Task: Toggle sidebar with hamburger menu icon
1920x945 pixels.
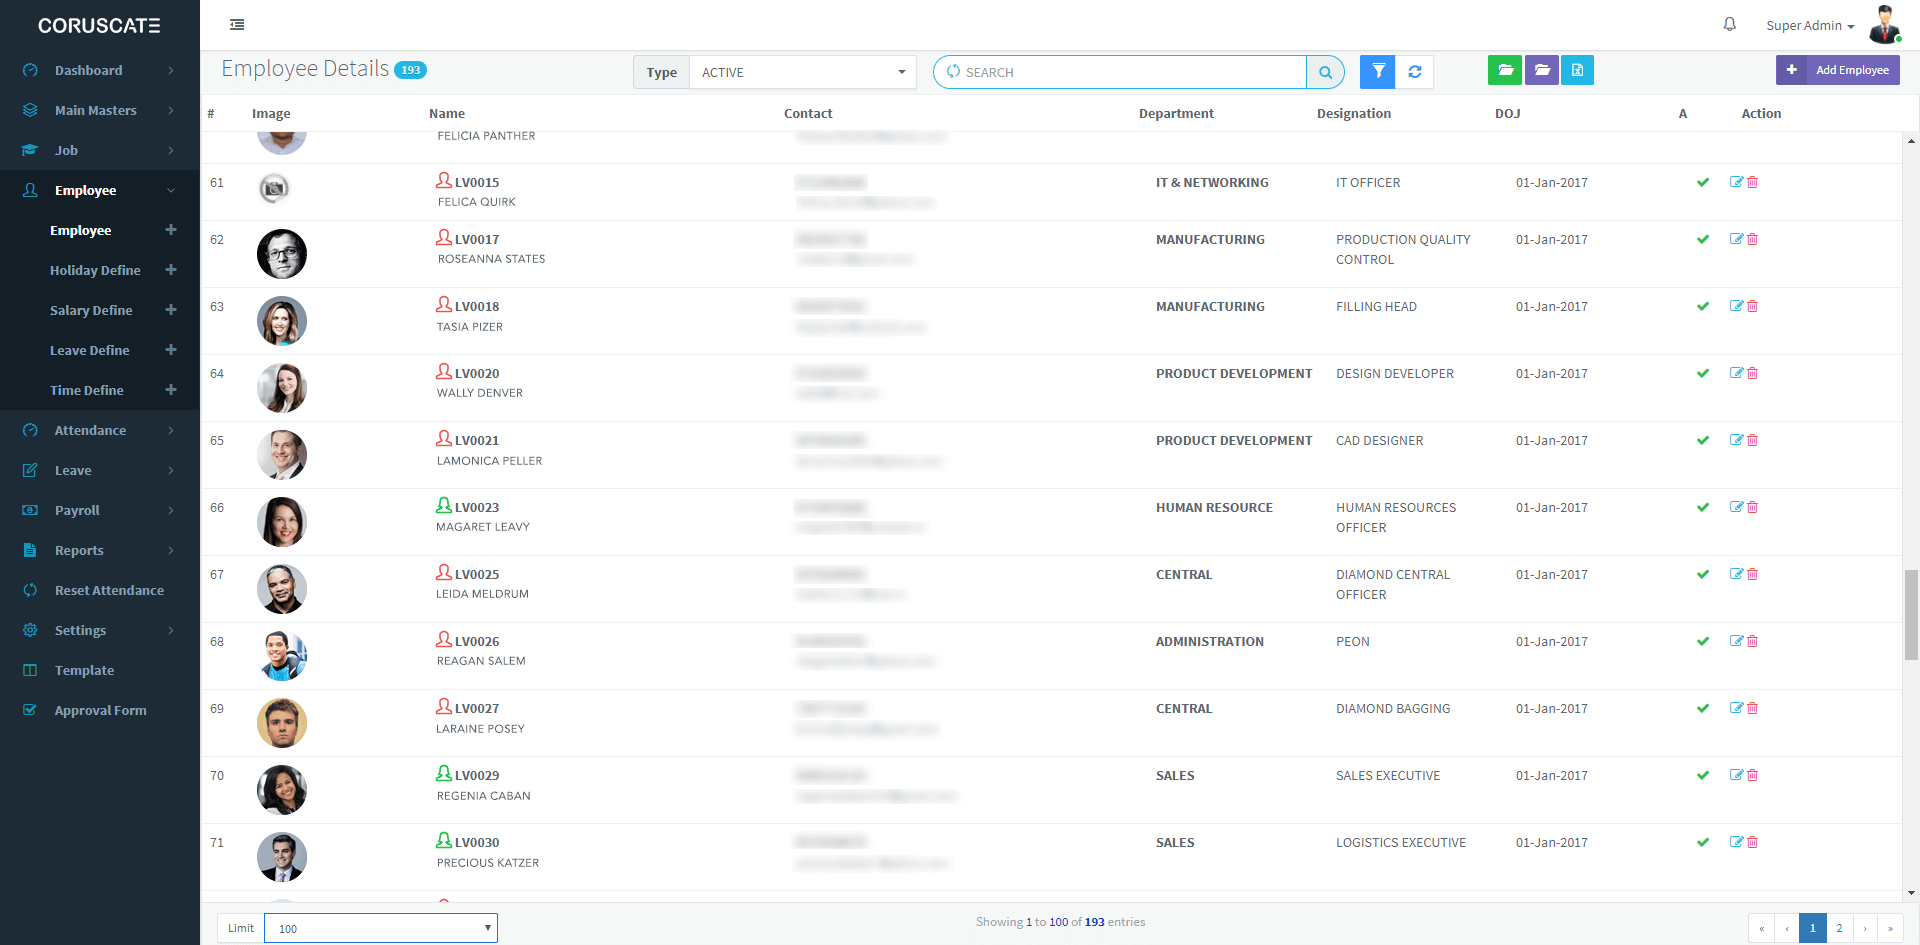Action: click(237, 25)
